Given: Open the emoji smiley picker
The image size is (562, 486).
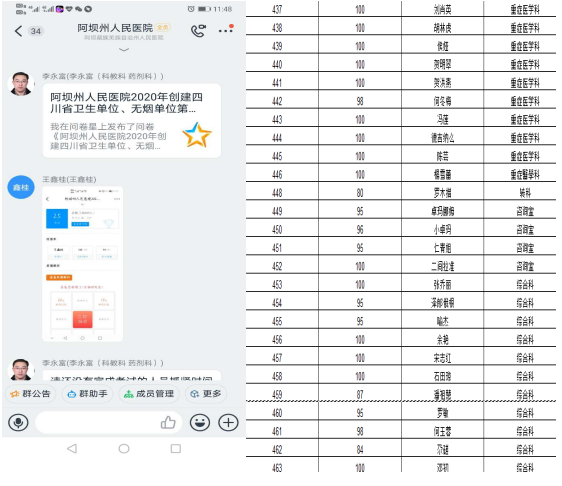Looking at the screenshot, I should point(200,423).
